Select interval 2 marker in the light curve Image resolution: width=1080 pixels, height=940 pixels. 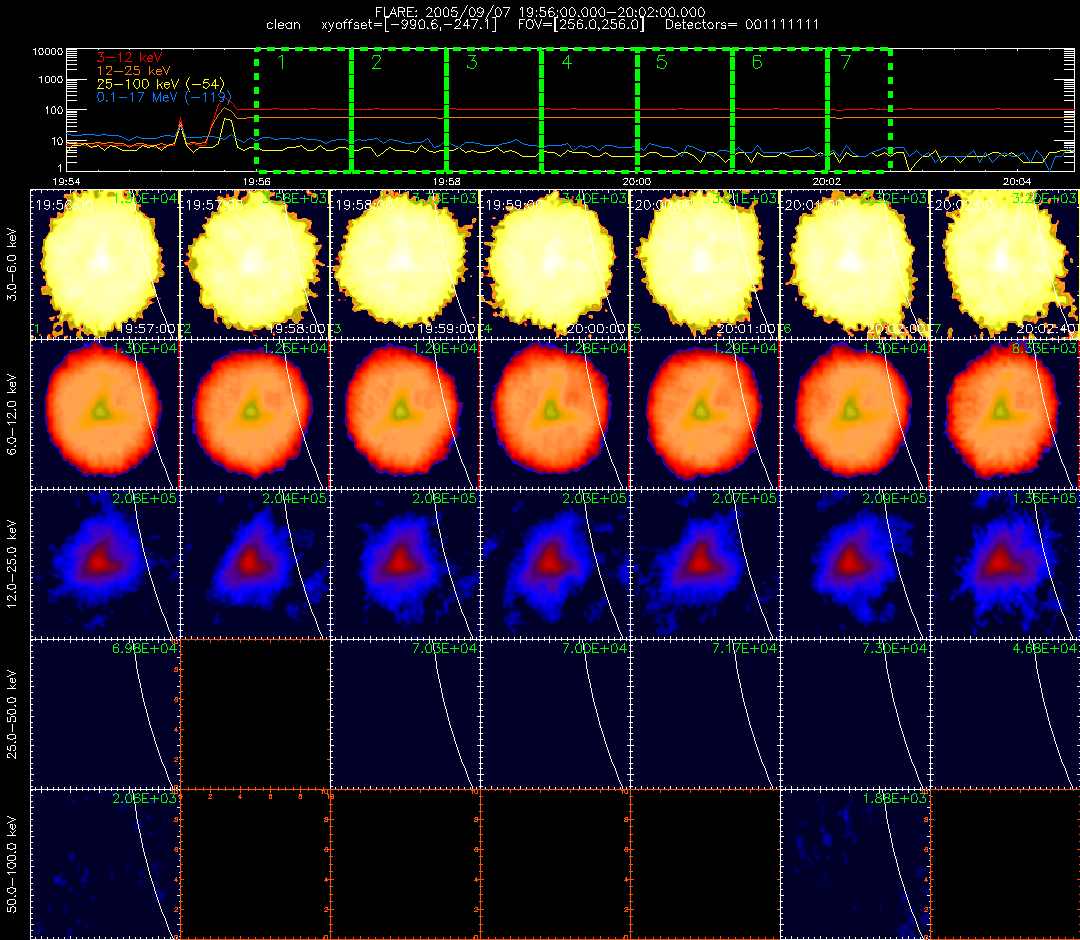tap(376, 63)
